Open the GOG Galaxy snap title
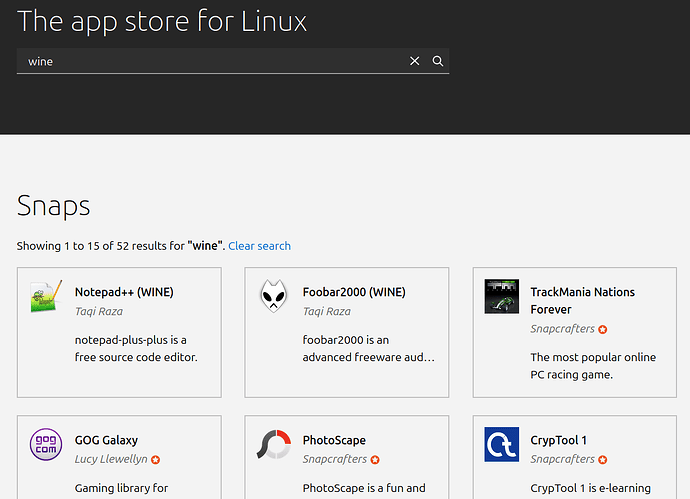Screen dimensions: 690x499 pyautogui.click(x=106, y=440)
